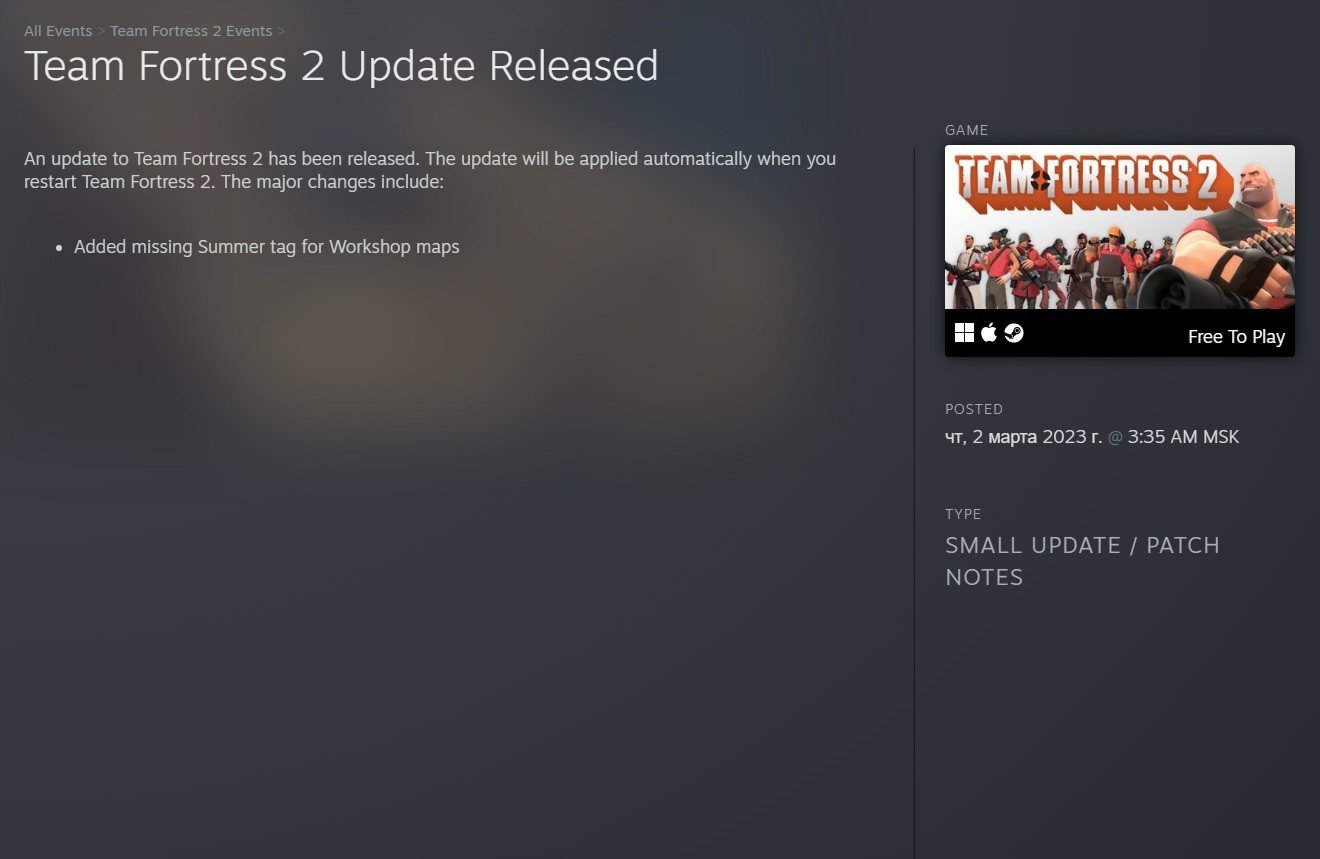Click the posted date 2 марта 2023

(1023, 437)
